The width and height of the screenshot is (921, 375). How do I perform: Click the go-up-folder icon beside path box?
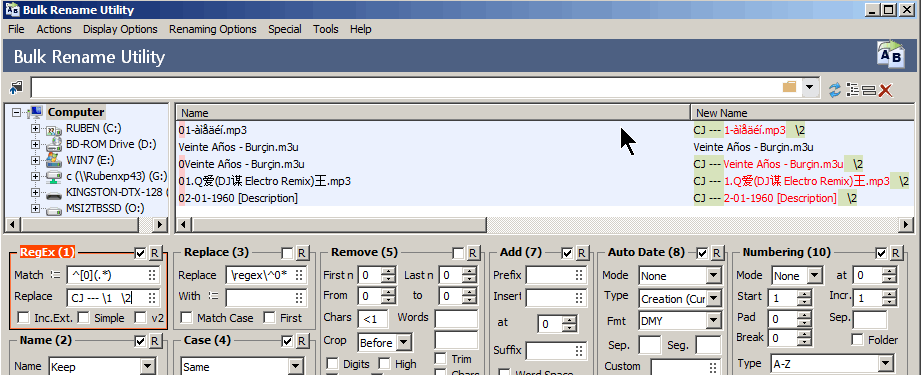coord(16,89)
